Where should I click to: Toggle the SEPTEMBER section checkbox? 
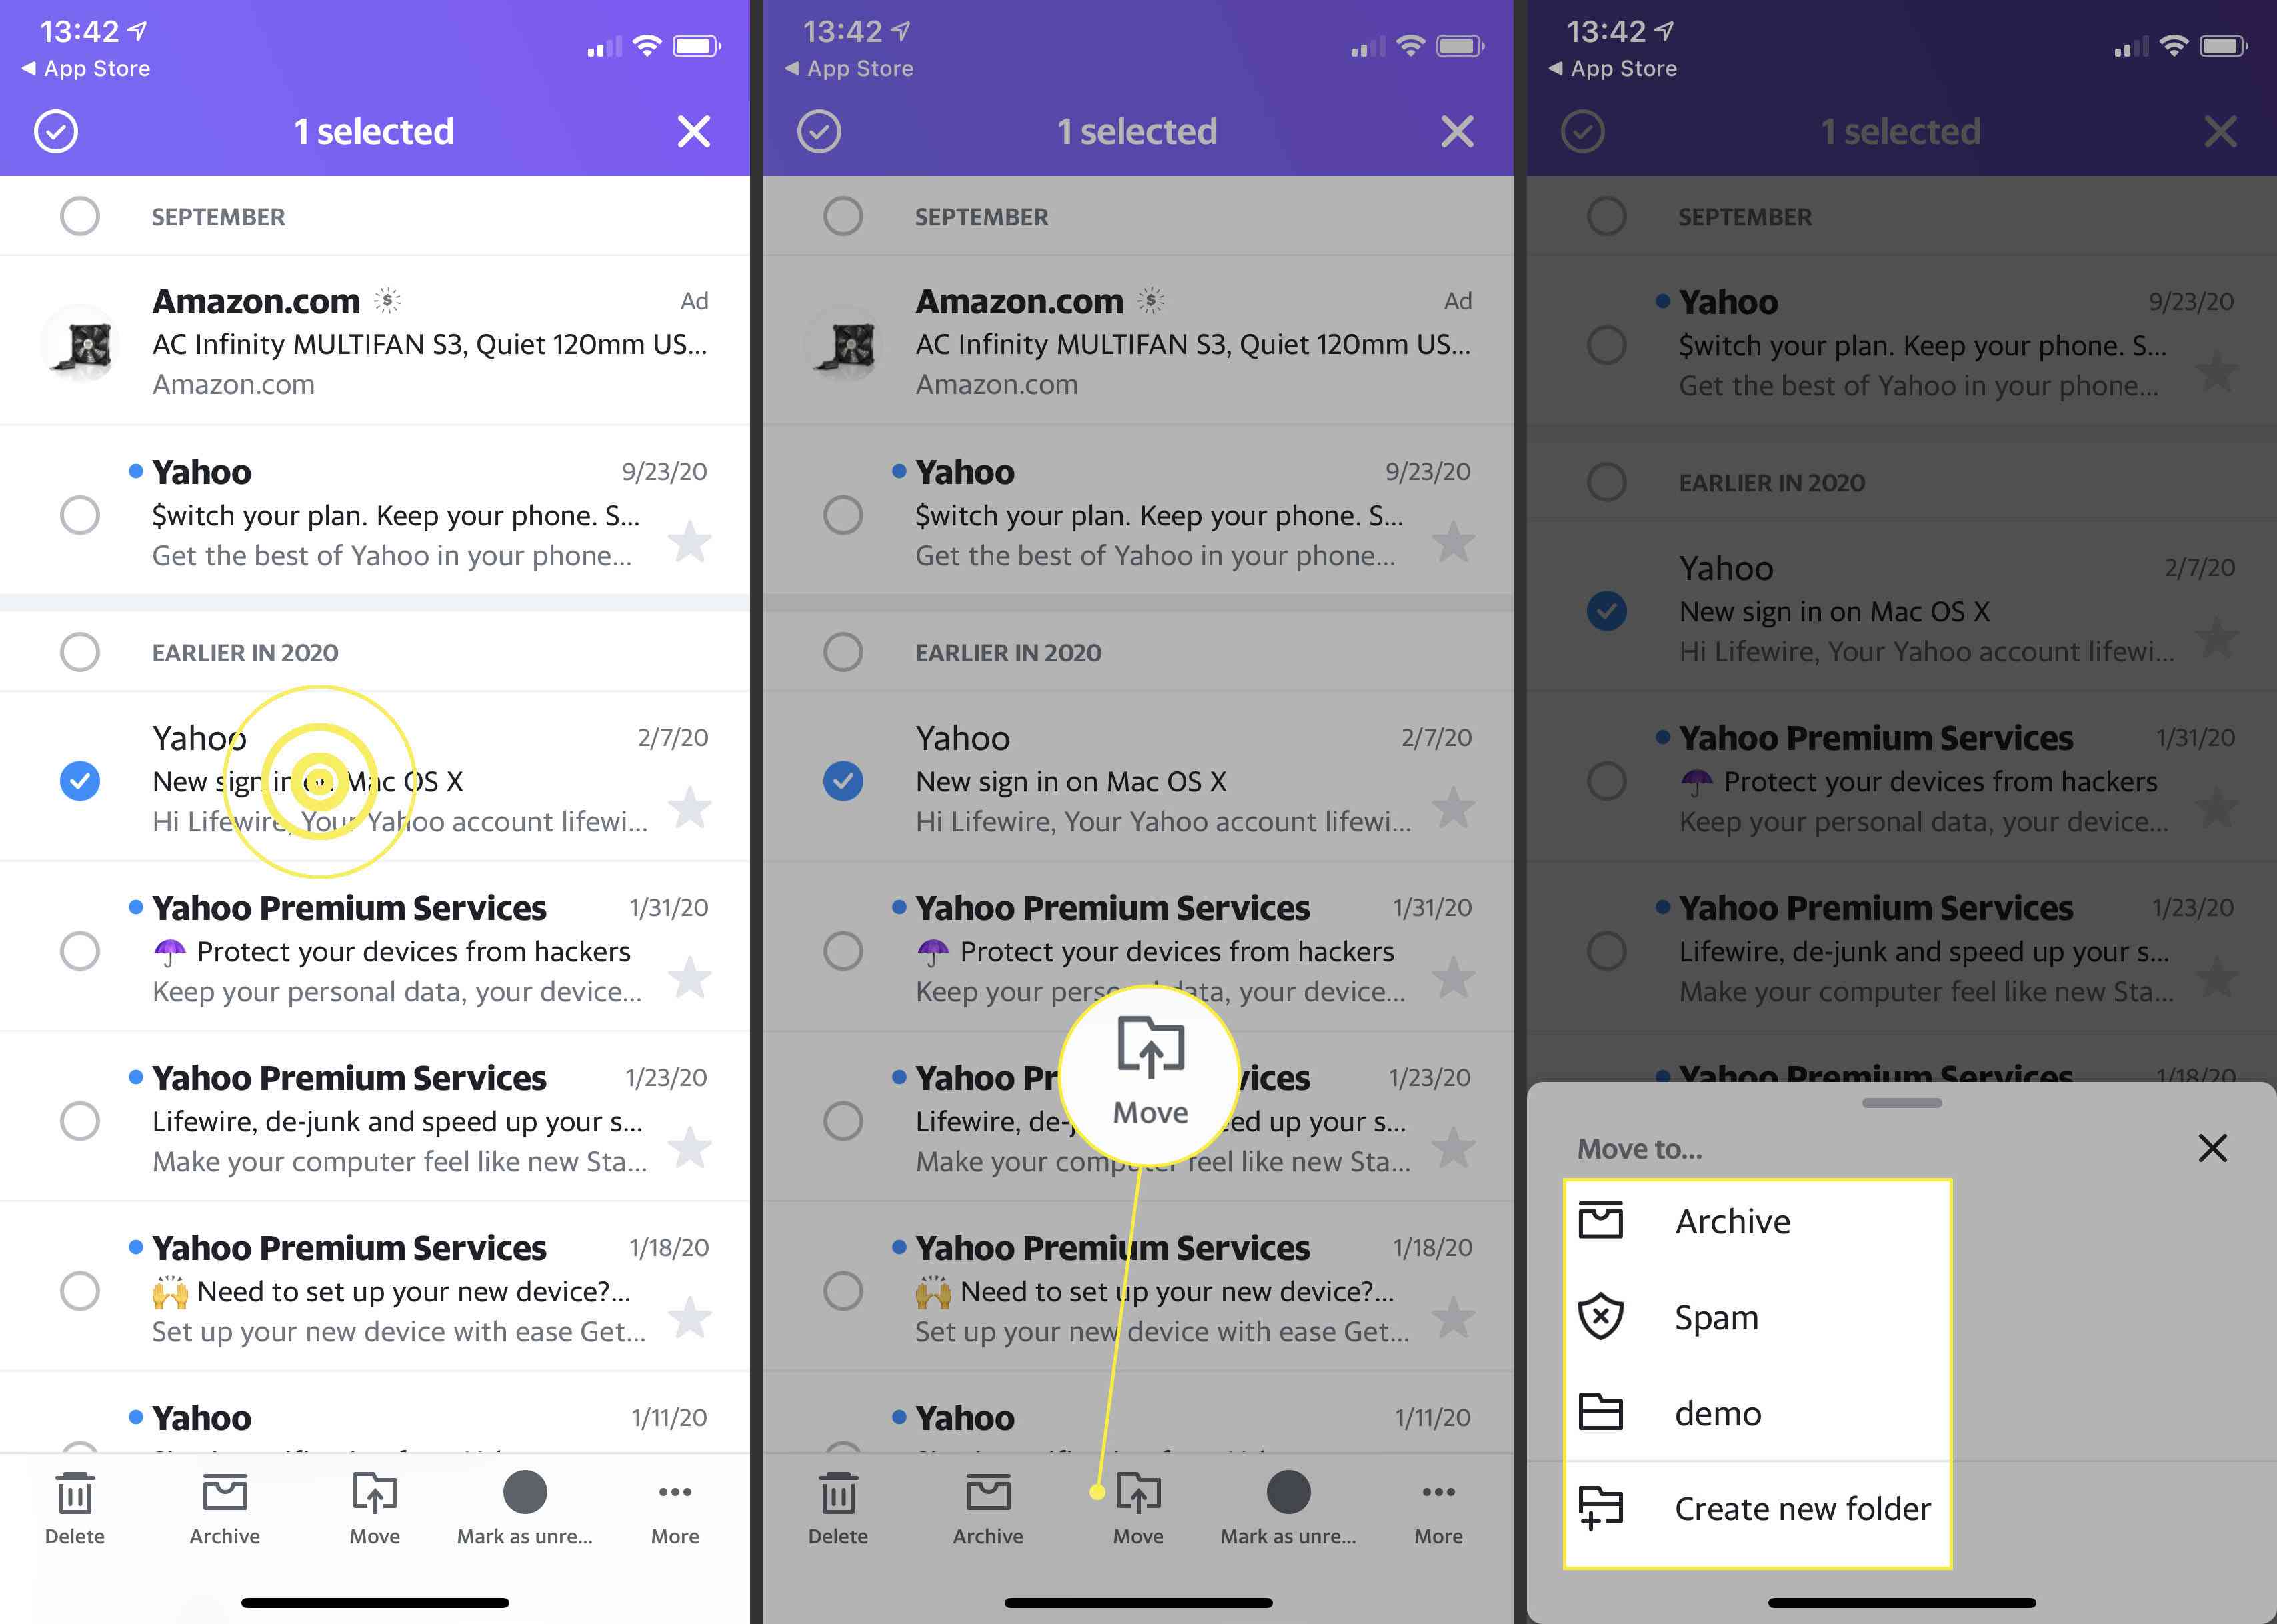pyautogui.click(x=79, y=215)
